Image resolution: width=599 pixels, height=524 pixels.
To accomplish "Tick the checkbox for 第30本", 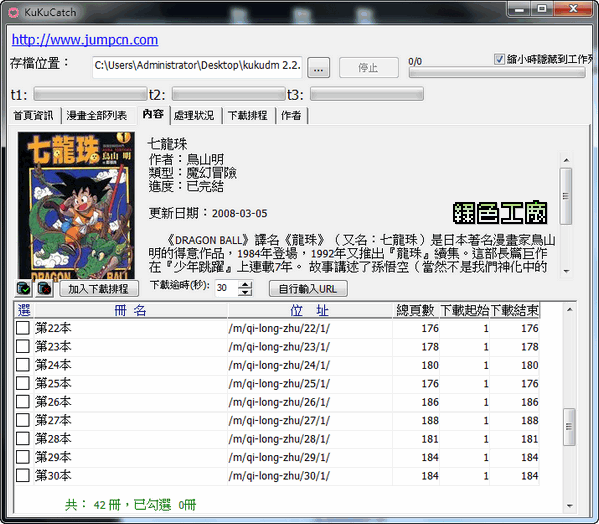I will (23, 475).
